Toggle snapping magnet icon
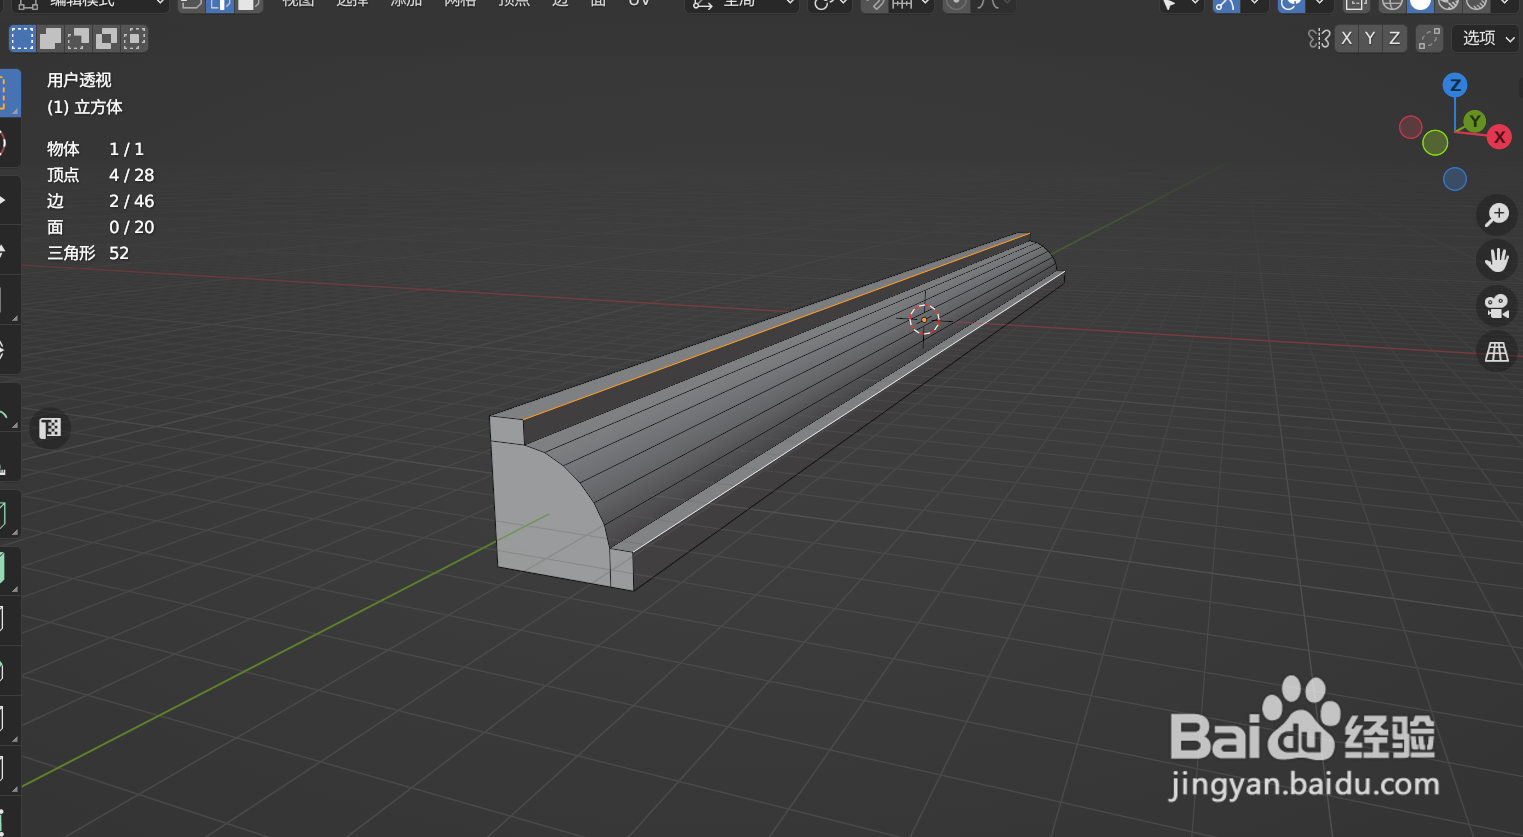Viewport: 1523px width, 837px height. coord(875,4)
